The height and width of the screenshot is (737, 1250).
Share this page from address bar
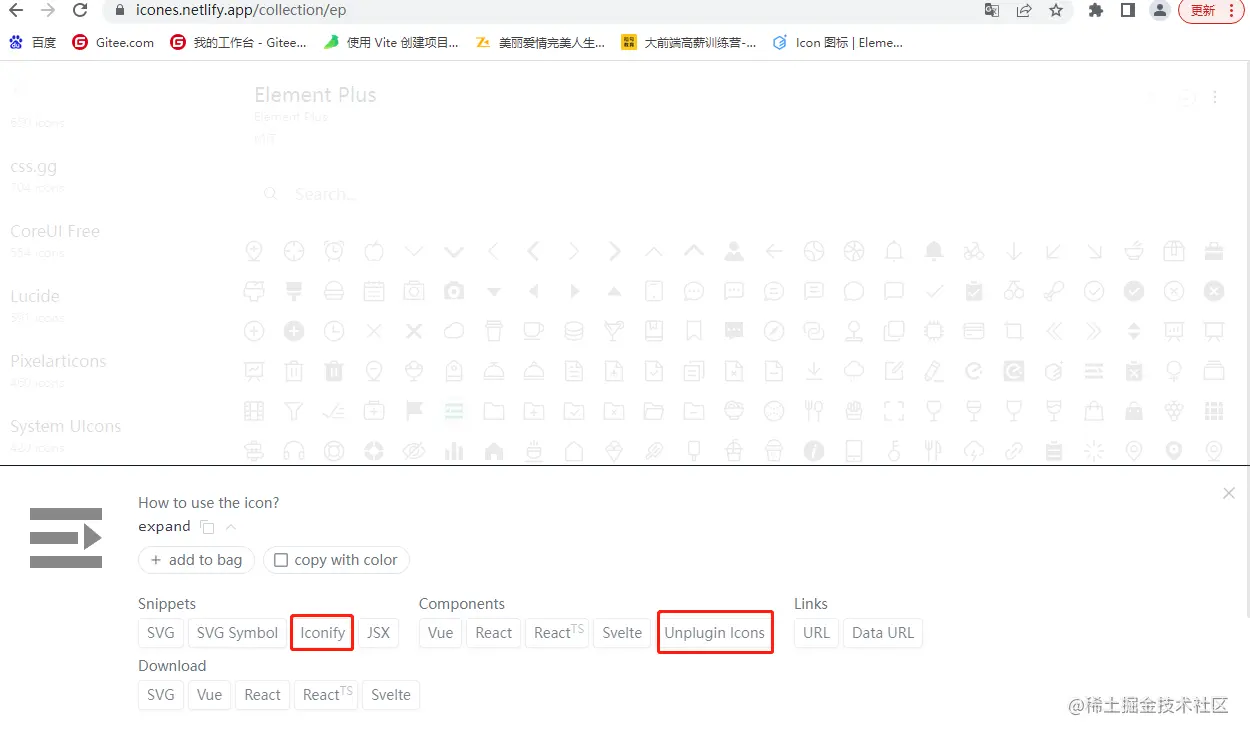click(1024, 11)
